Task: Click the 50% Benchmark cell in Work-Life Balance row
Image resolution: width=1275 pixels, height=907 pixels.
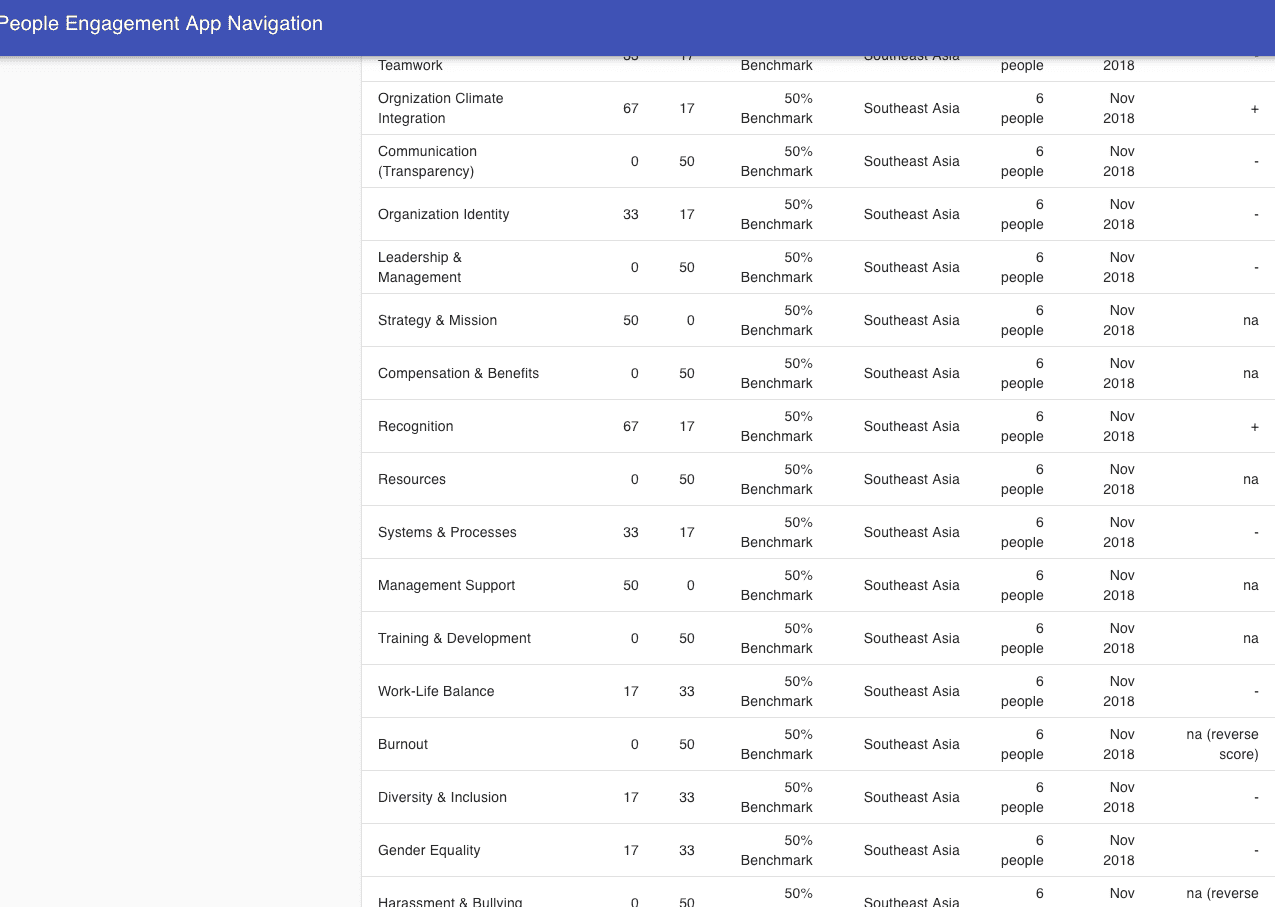Action: (777, 691)
